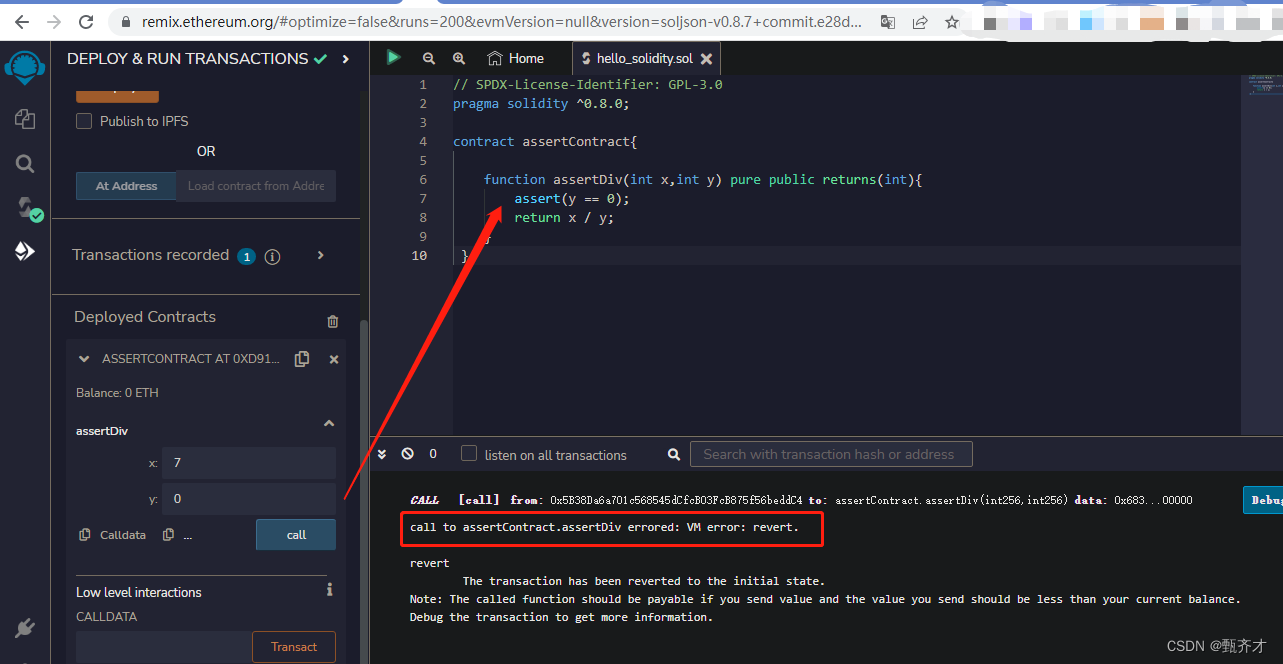This screenshot has height=664, width=1283.
Task: Share this page via address bar icon
Action: pyautogui.click(x=919, y=21)
